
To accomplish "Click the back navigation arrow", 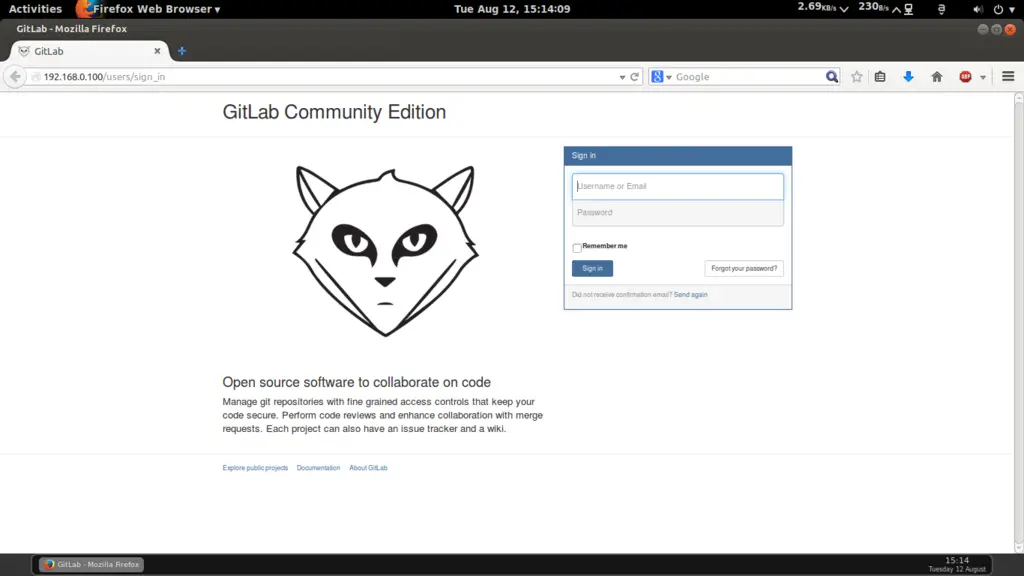I will (x=15, y=76).
